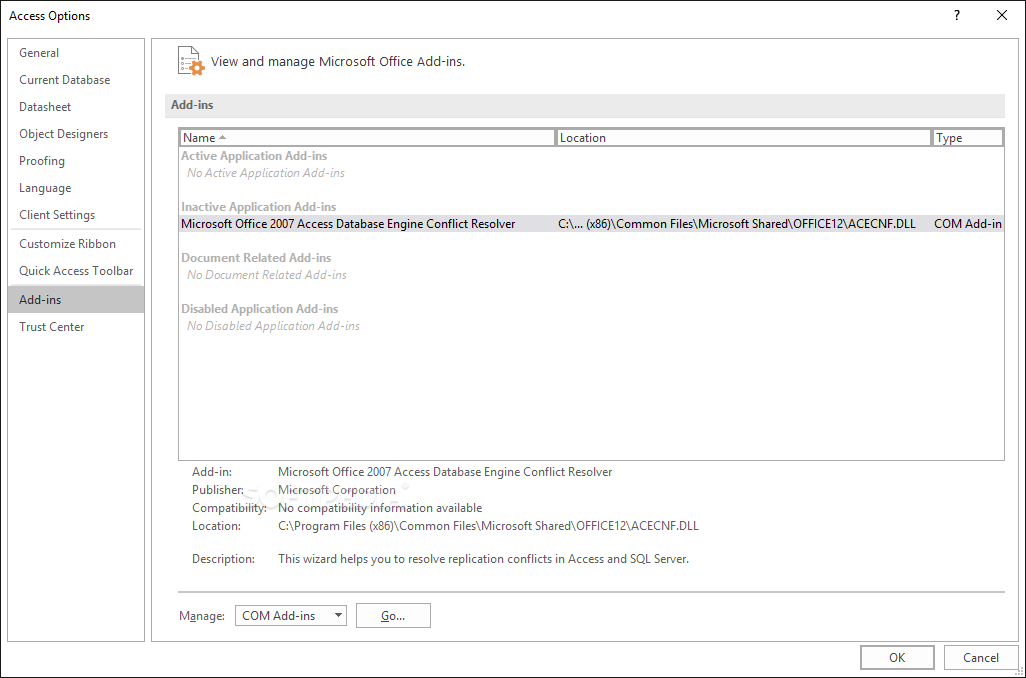Image resolution: width=1026 pixels, height=678 pixels.
Task: Click the Active Application Add-ins group header
Action: pos(254,156)
